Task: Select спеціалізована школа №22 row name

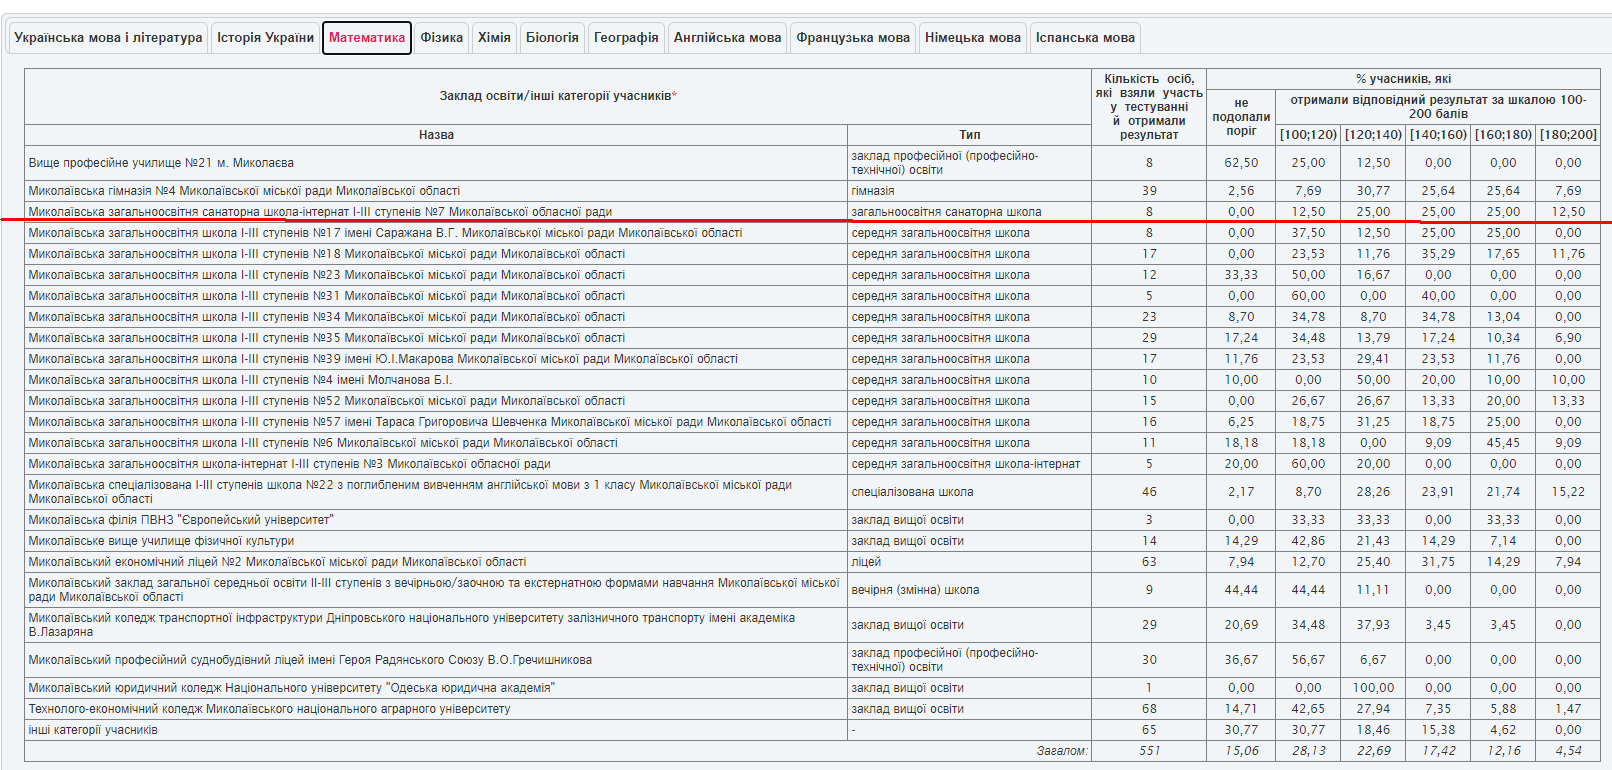Action: [410, 492]
